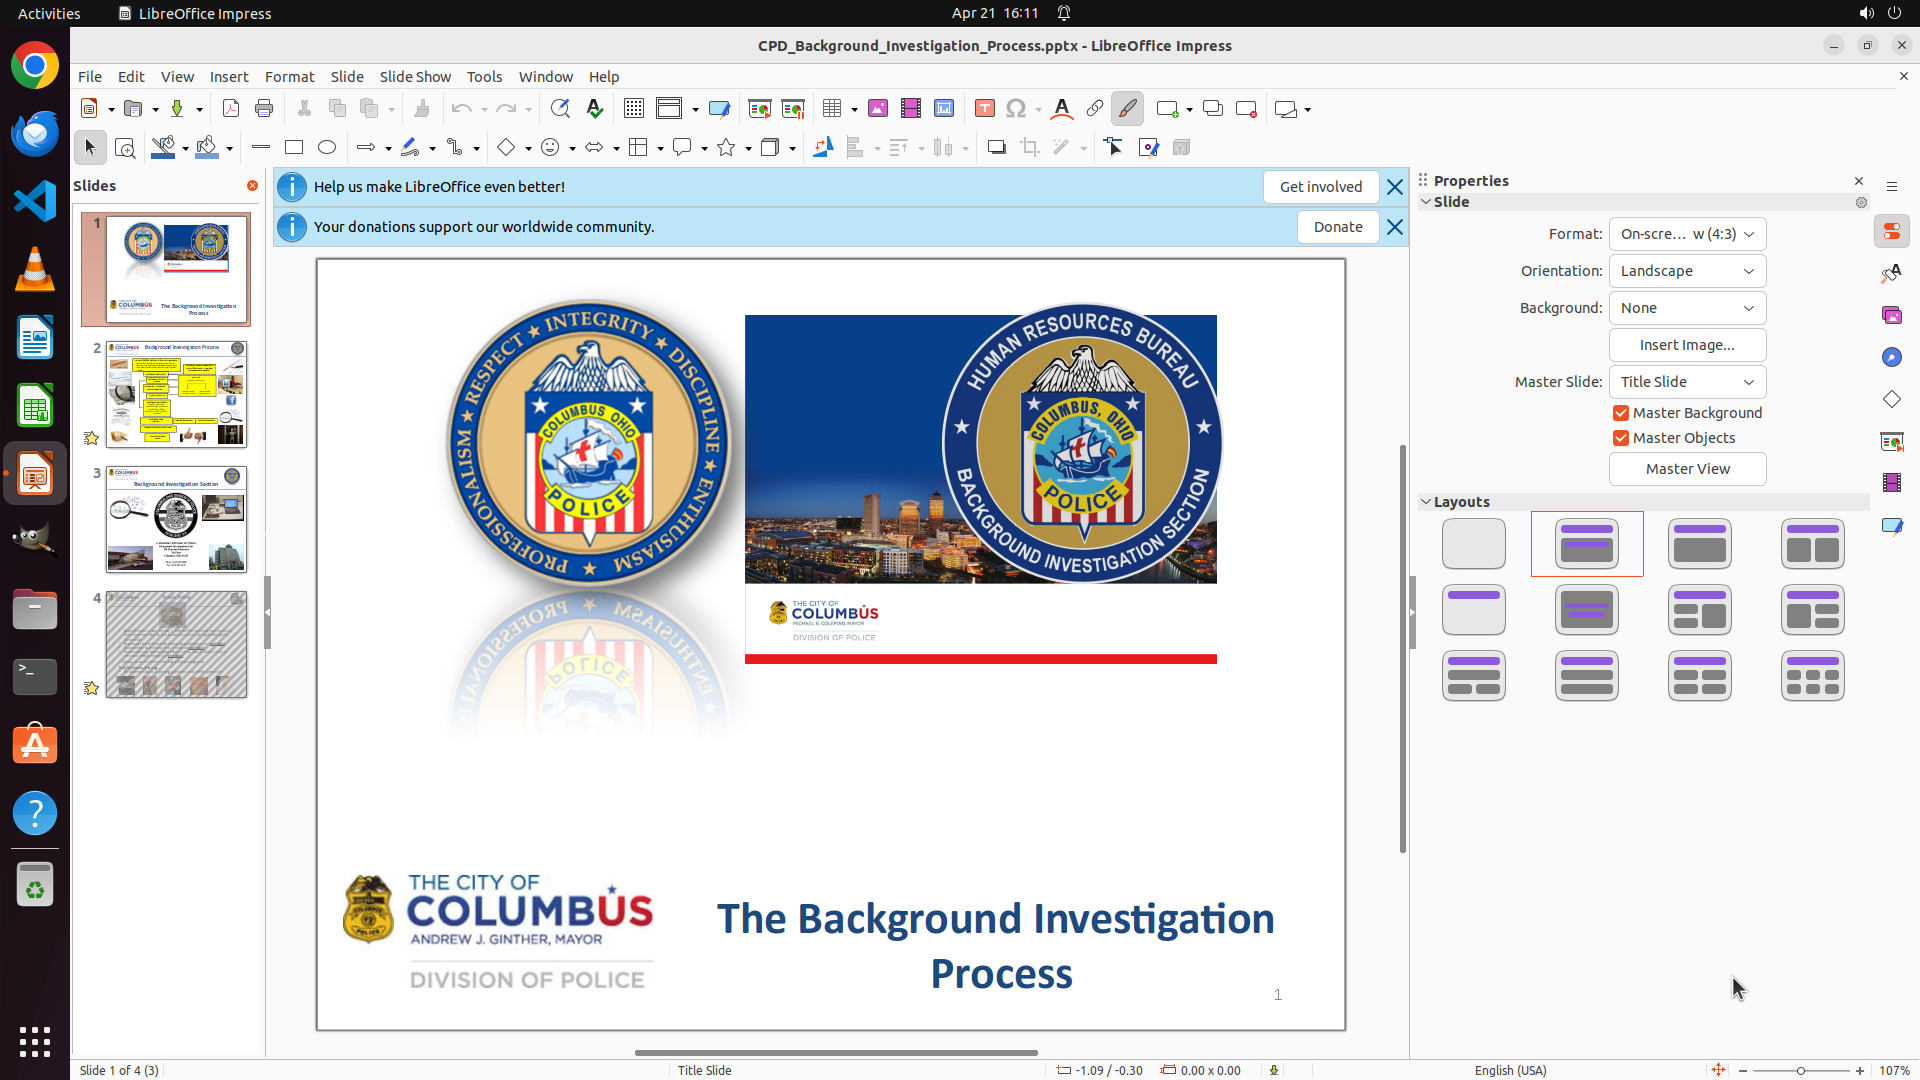Click the Donate button
This screenshot has width=1920, height=1080.
[1337, 227]
